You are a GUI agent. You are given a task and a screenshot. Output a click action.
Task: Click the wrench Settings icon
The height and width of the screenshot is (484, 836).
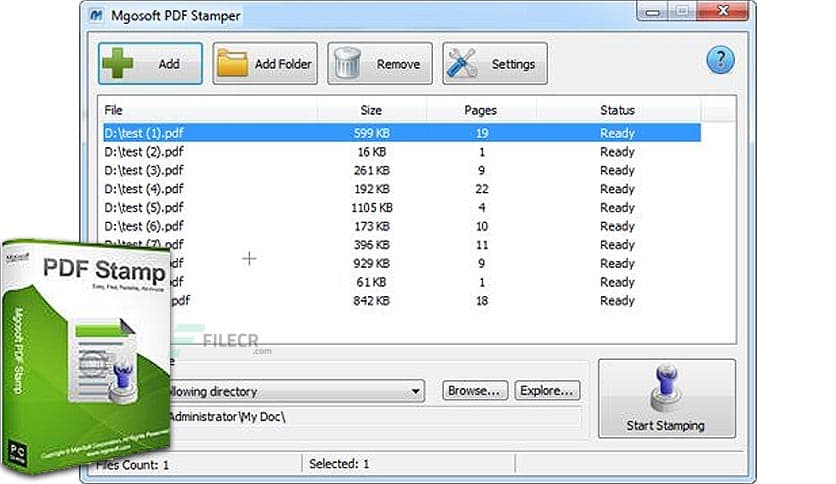click(x=462, y=63)
